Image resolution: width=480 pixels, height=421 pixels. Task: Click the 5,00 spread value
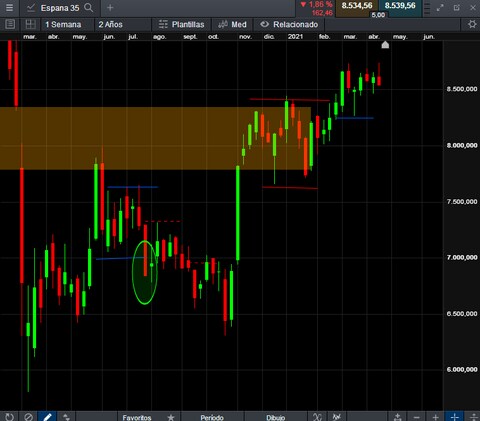[x=378, y=15]
